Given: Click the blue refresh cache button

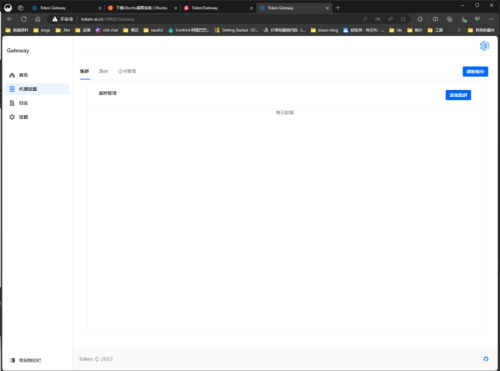Looking at the screenshot, I should (475, 71).
